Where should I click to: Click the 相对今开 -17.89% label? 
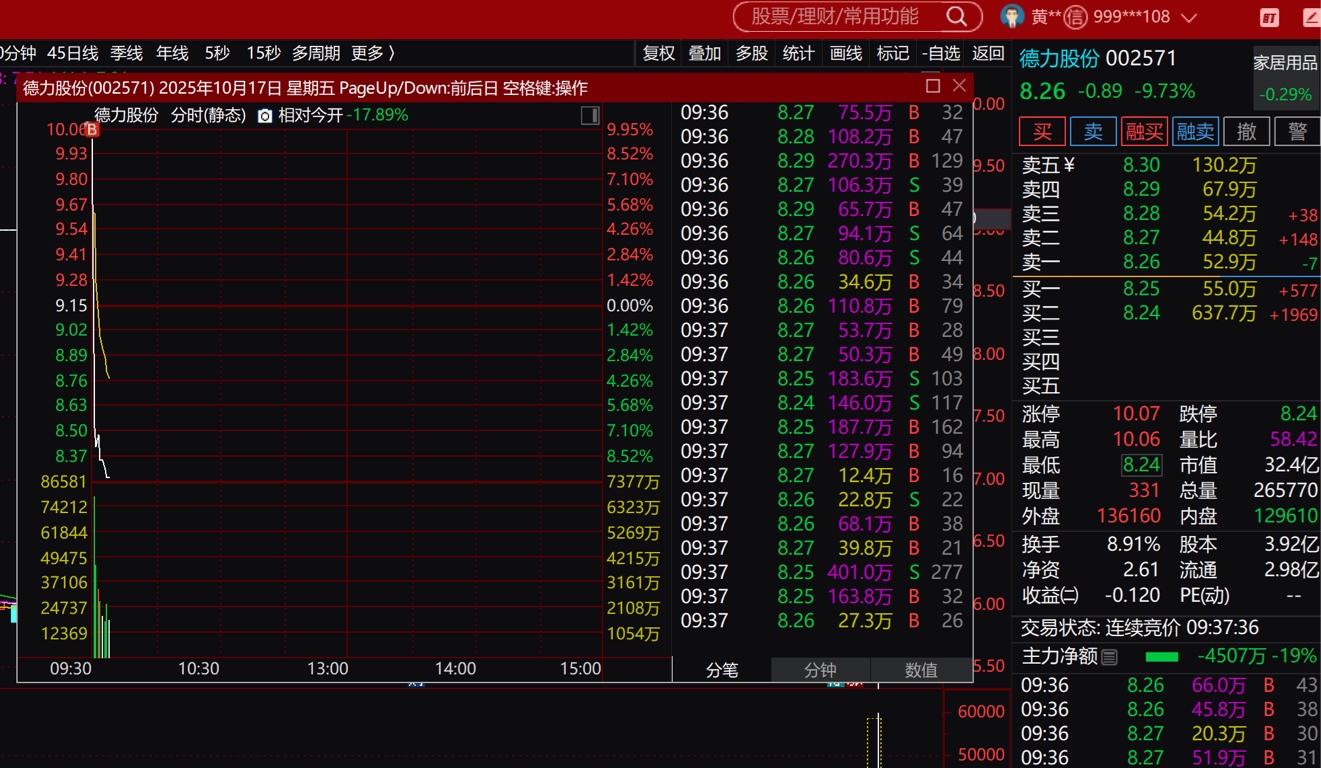click(343, 116)
